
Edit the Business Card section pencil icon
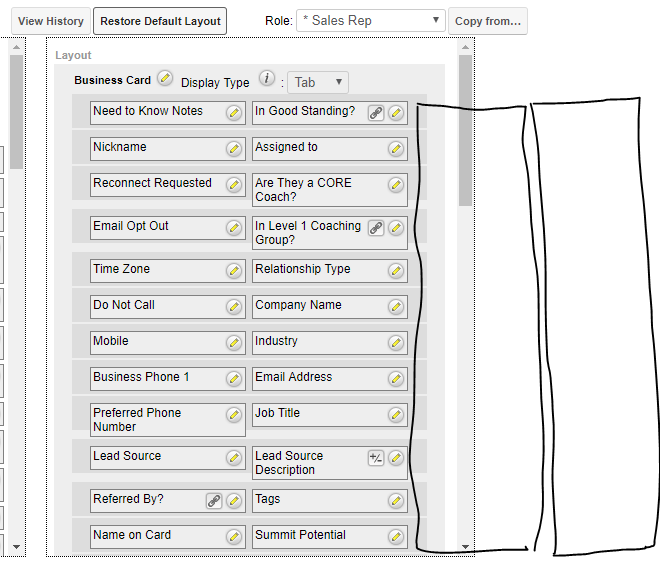[165, 79]
